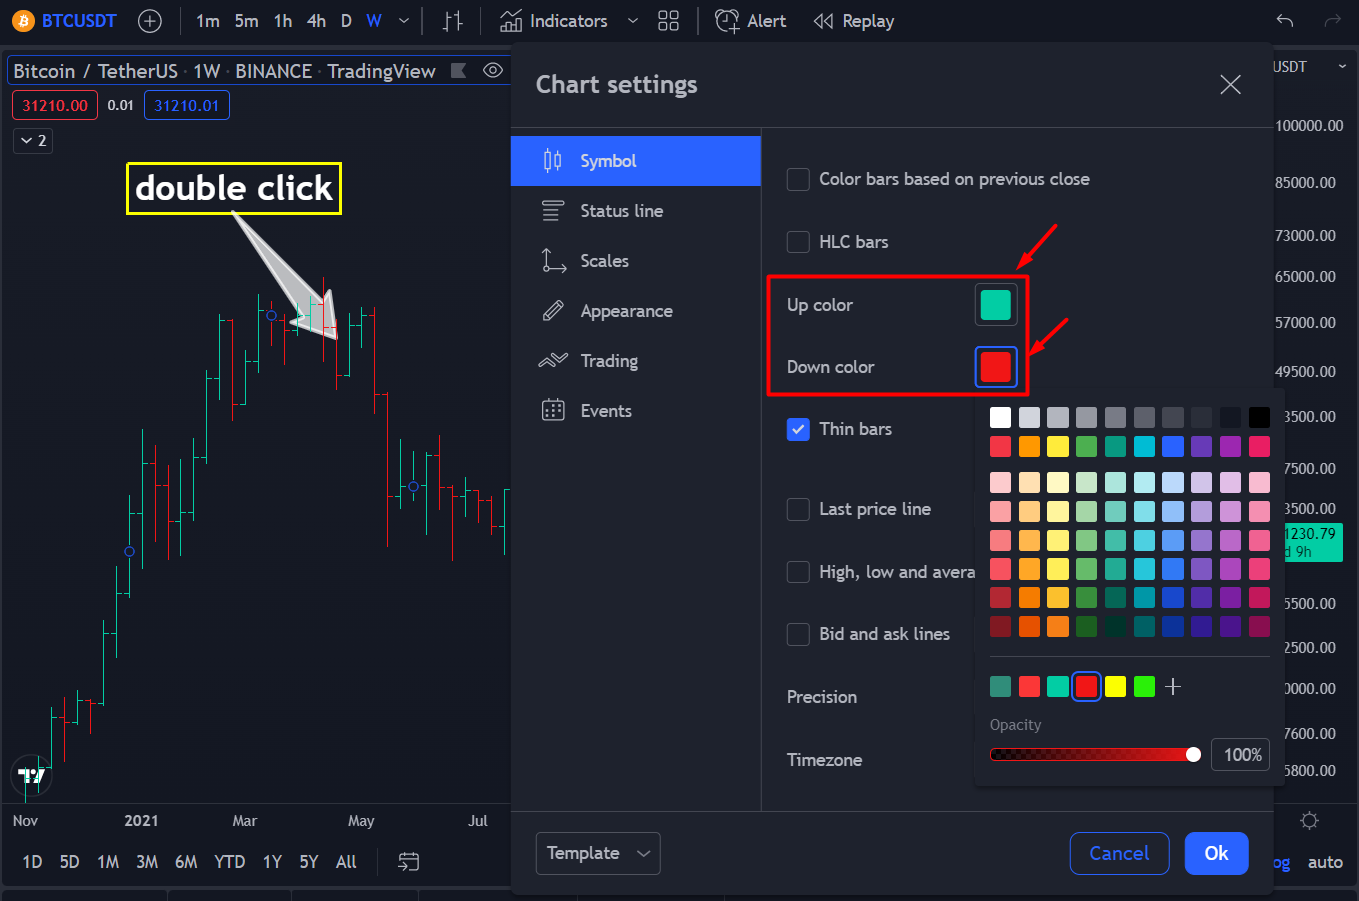Open the Status line settings tab
Screen dimensions: 1359x901
pyautogui.click(x=636, y=211)
